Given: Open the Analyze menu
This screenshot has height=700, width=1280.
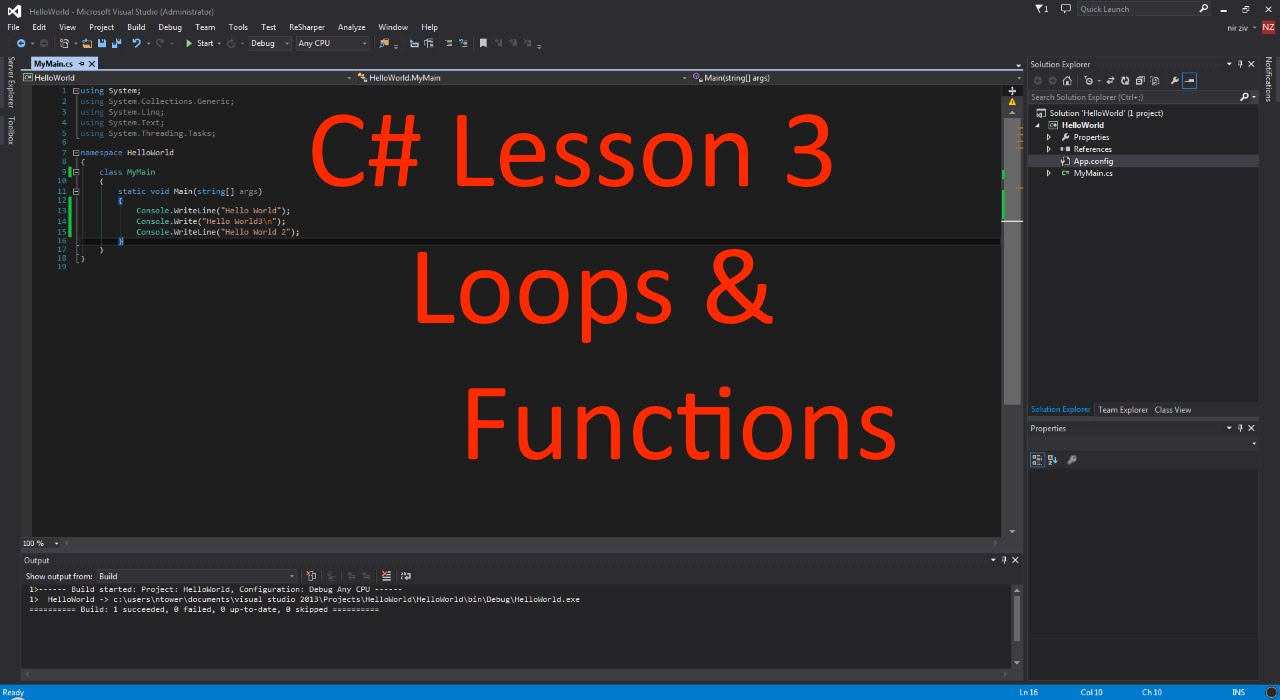Looking at the screenshot, I should tap(351, 27).
